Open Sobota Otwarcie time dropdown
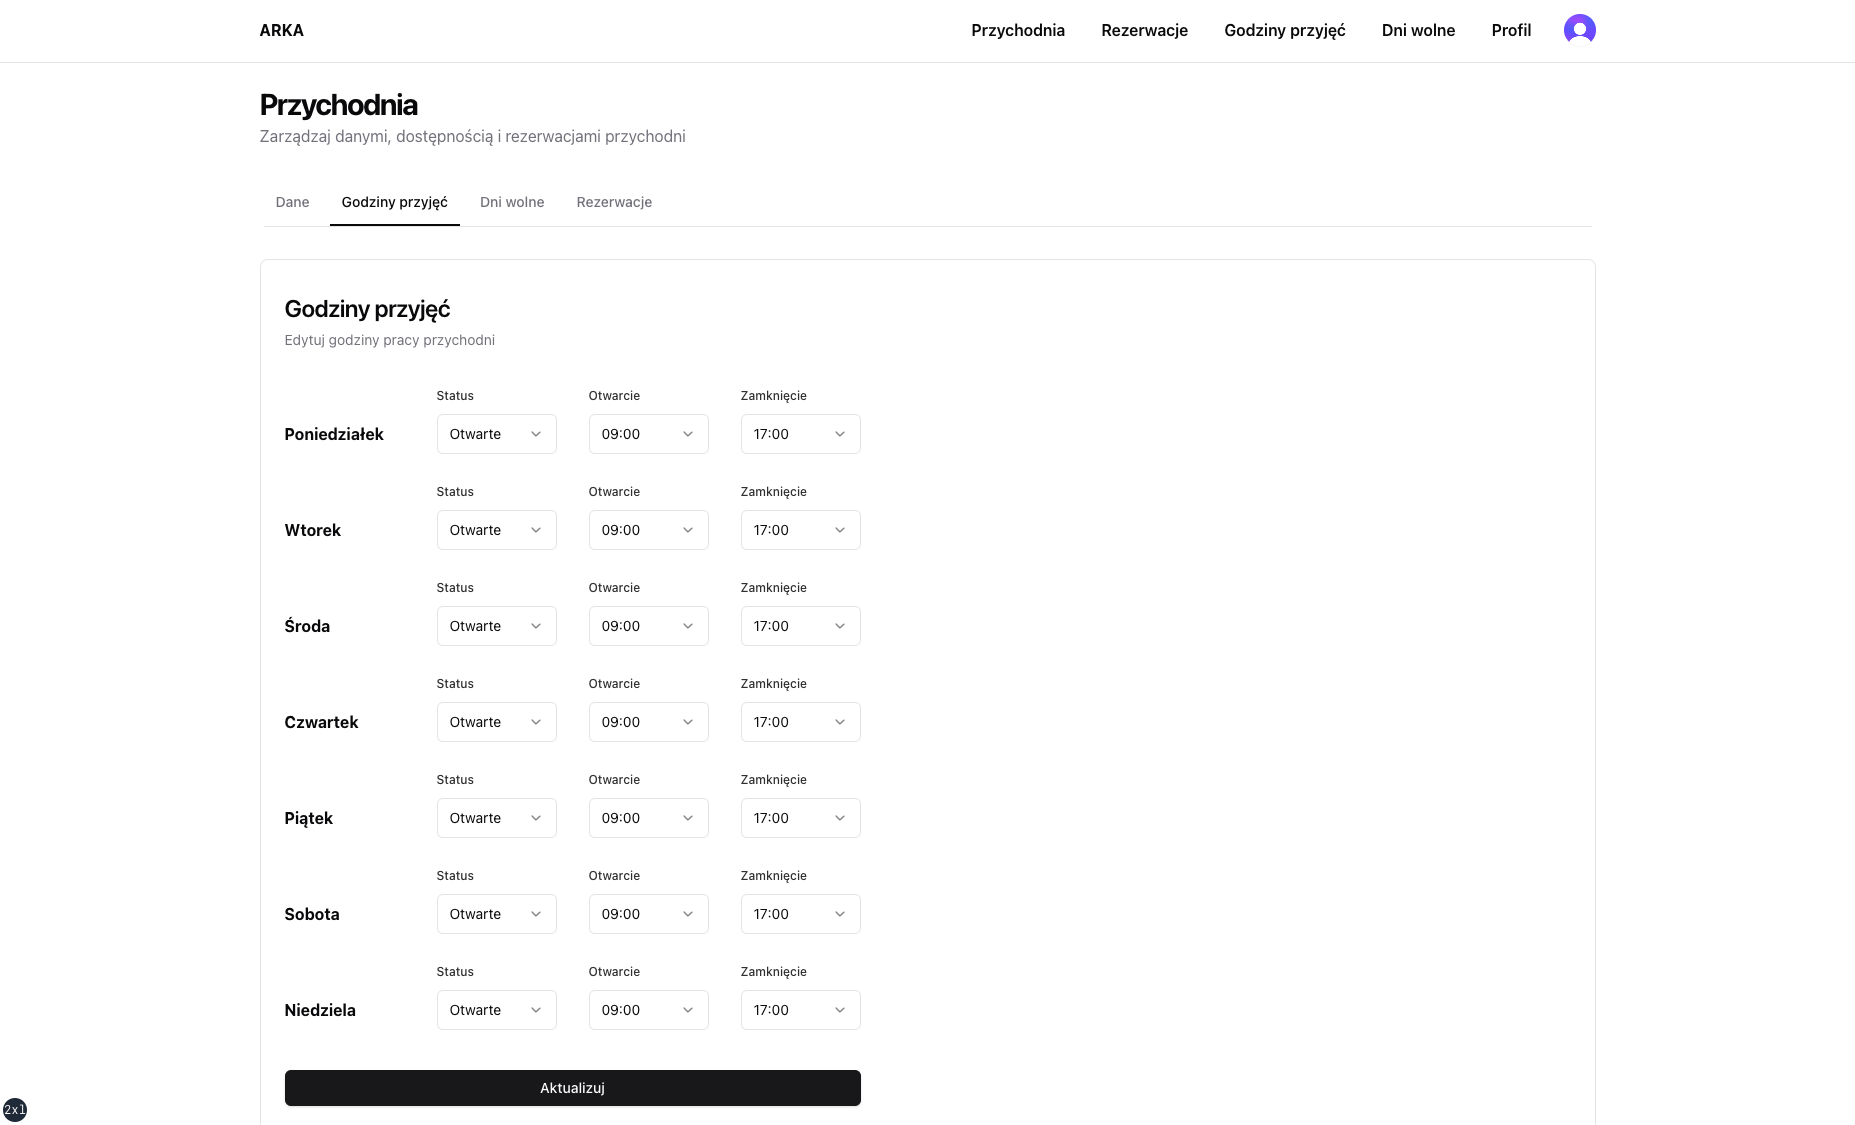The image size is (1855, 1125). (648, 914)
